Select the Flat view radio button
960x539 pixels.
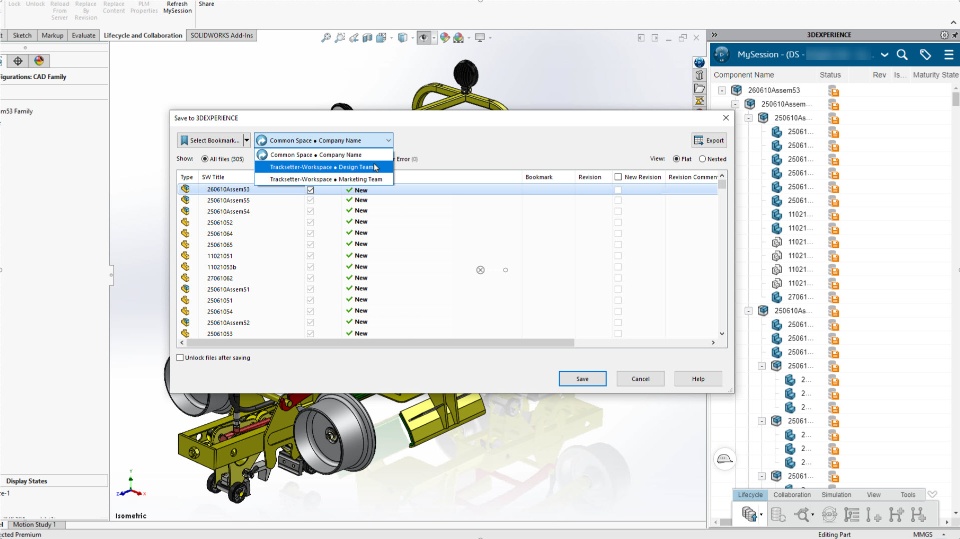tap(677, 159)
